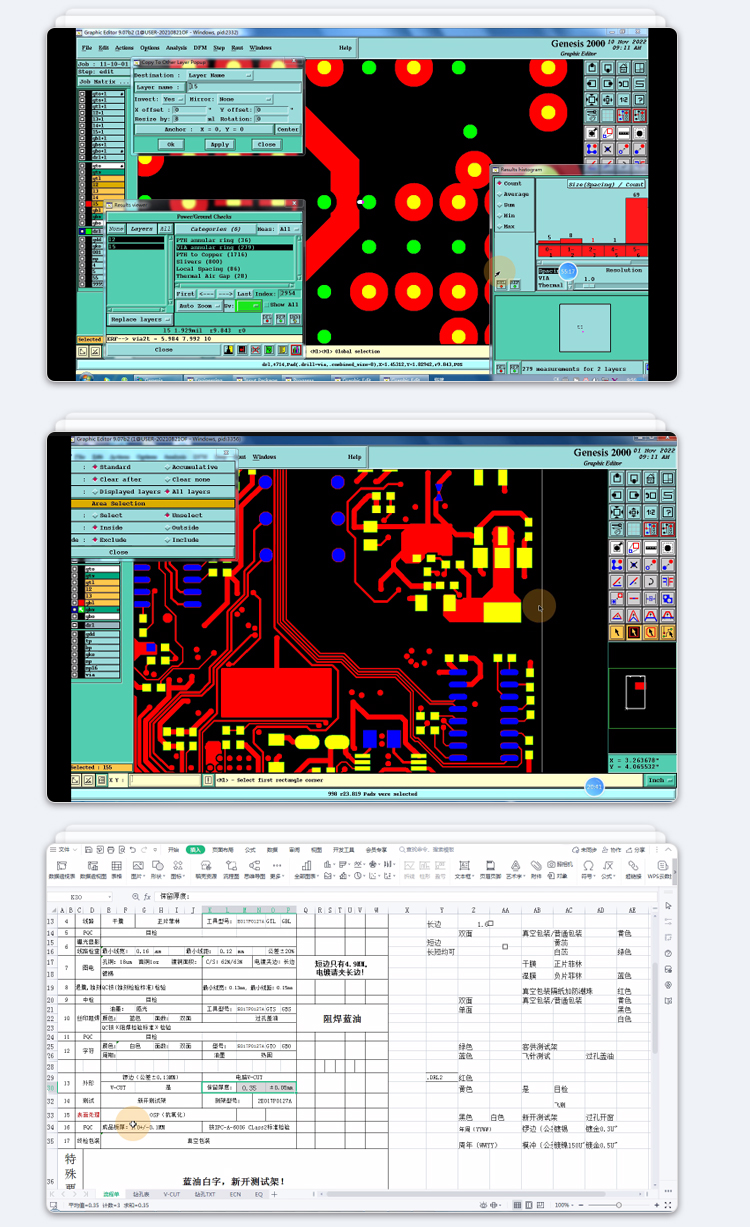750x1227 pixels.
Task: Select the Unselect option under Area Selection
Action: pyautogui.click(x=184, y=515)
